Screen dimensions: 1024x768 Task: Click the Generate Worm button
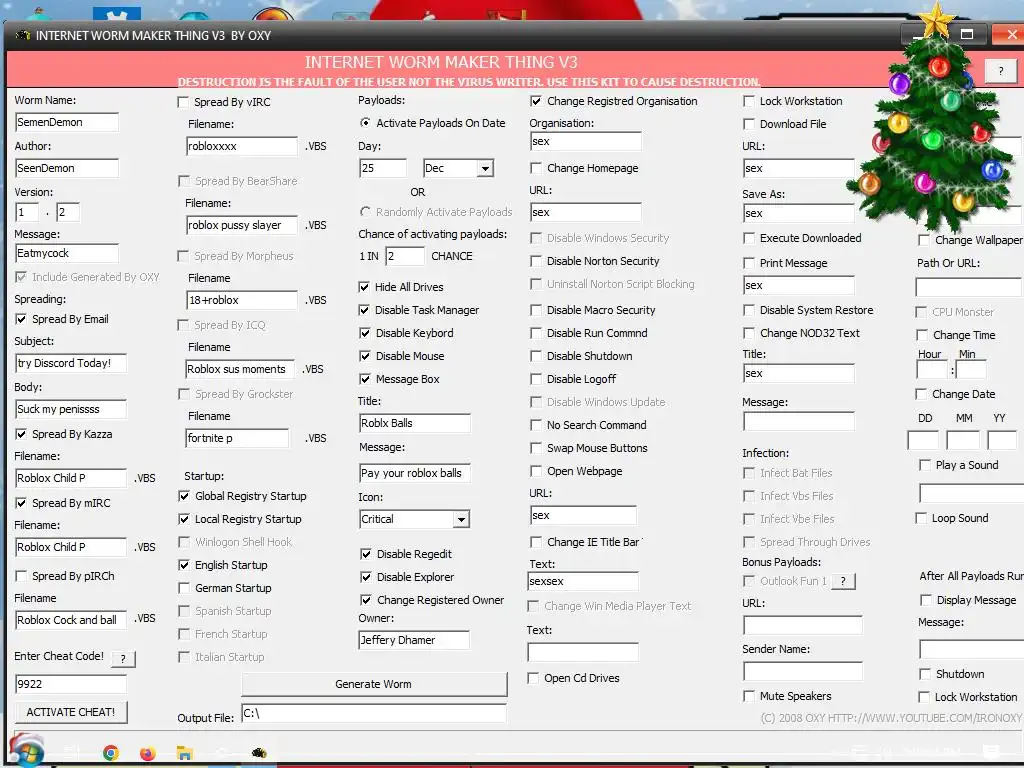(x=374, y=684)
